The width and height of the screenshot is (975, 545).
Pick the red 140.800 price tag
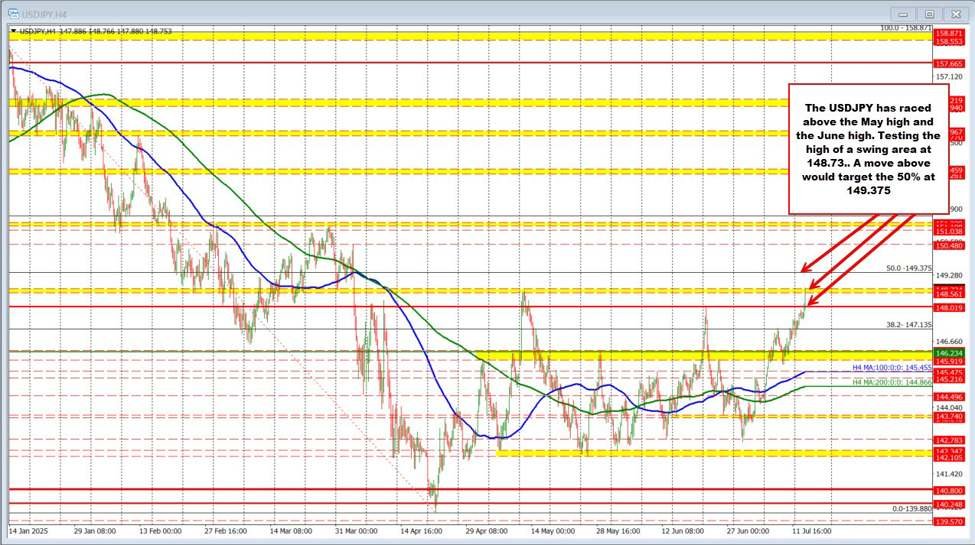point(948,491)
